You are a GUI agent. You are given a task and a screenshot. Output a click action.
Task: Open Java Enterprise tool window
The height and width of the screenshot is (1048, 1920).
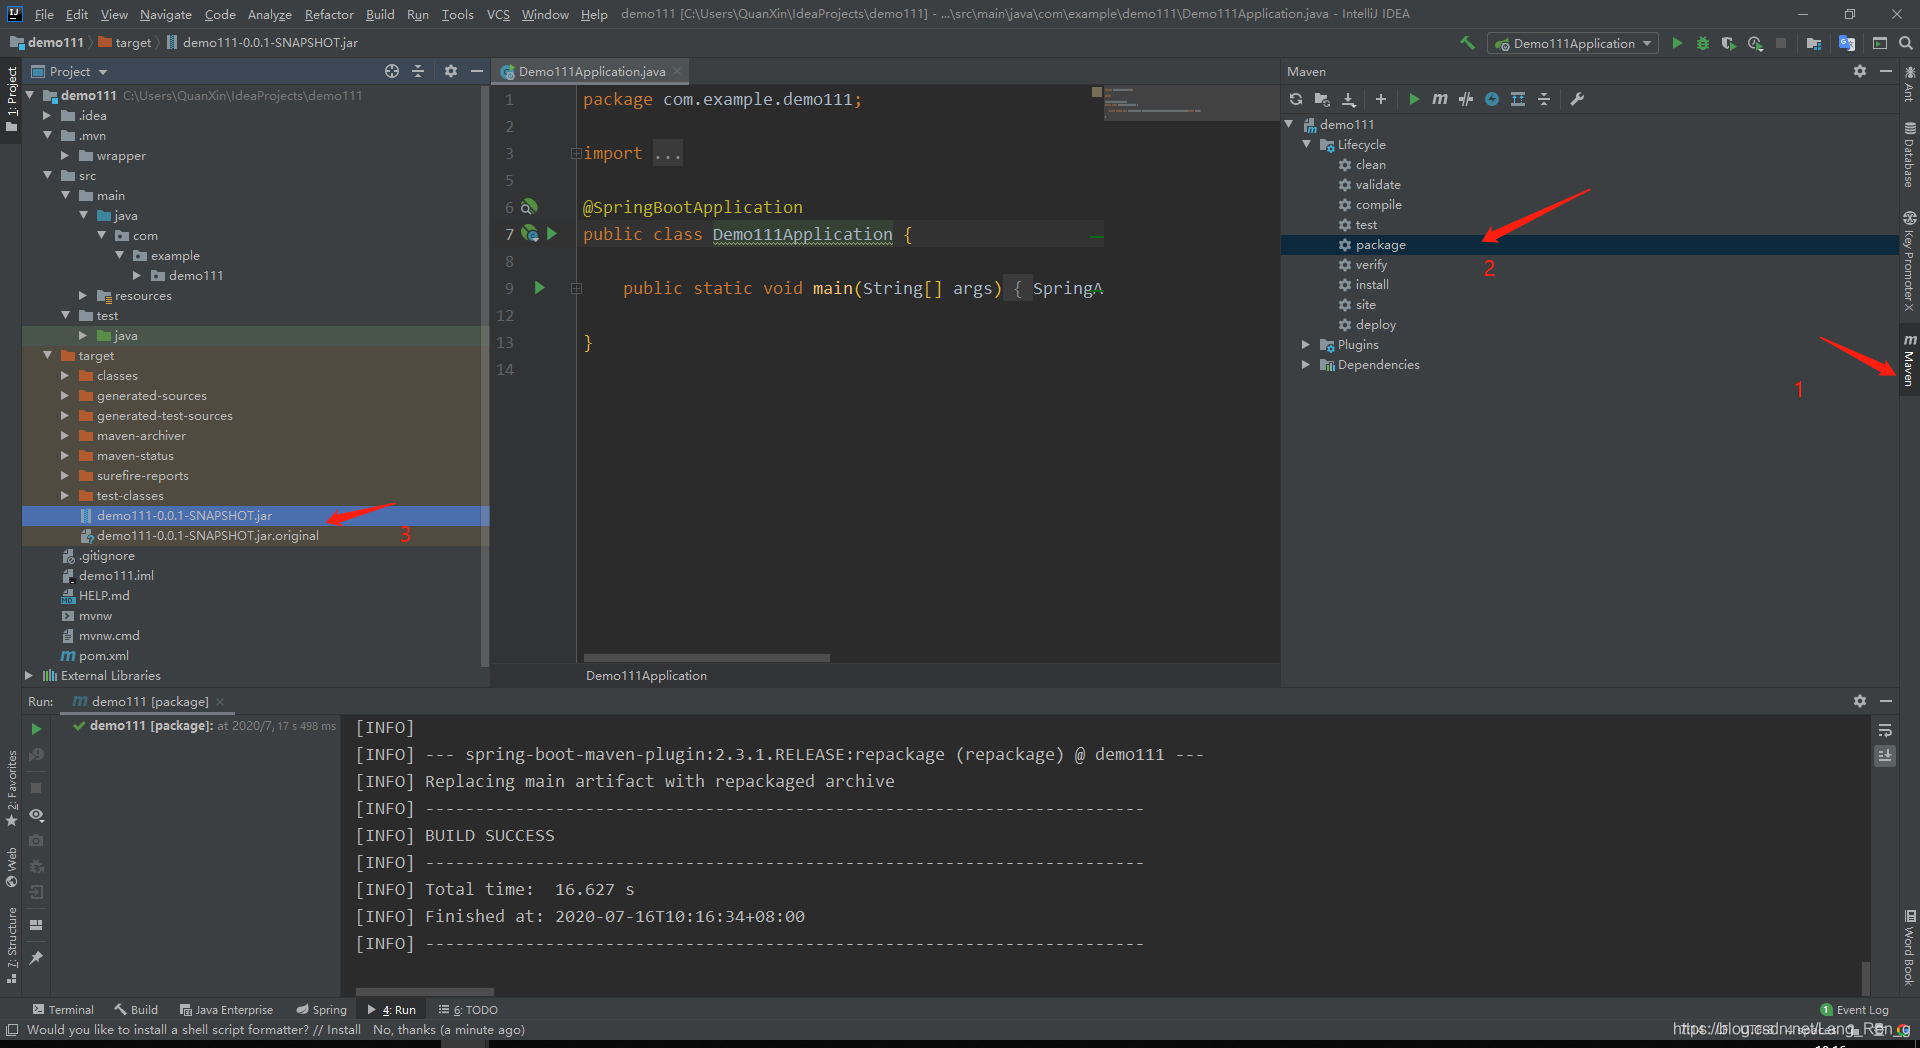tap(226, 1009)
